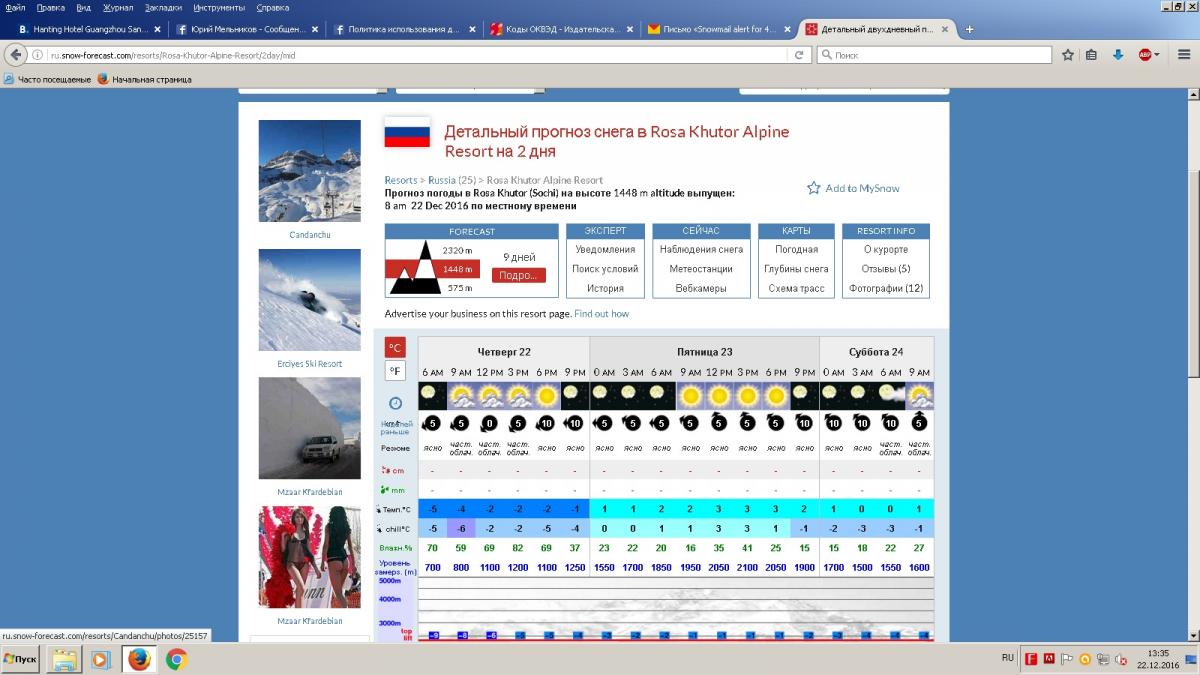Click the red Подро... button
The height and width of the screenshot is (675, 1200).
519,275
